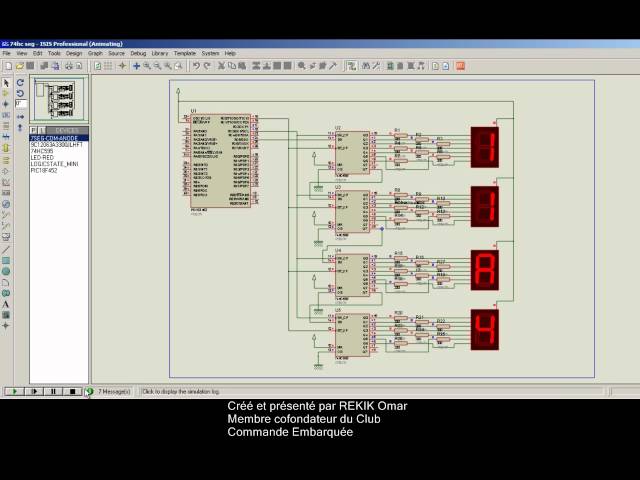Select the 2D Graphics Box tool
Viewport: 640px width, 480px height.
tap(6, 260)
